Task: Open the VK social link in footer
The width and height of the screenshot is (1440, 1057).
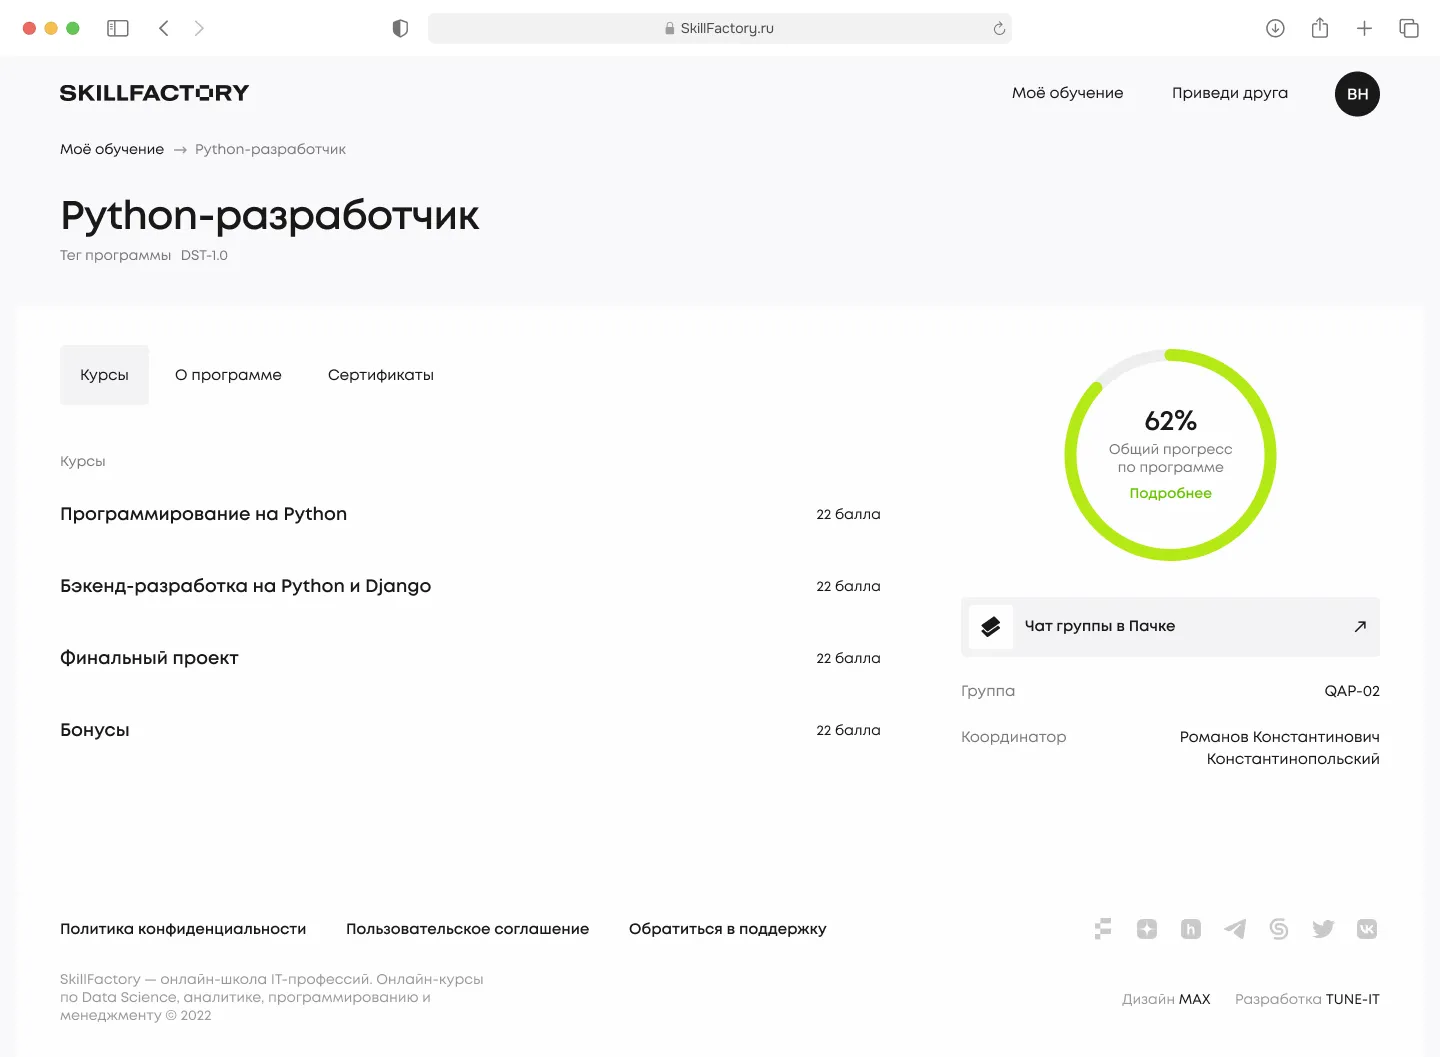Action: [x=1367, y=929]
